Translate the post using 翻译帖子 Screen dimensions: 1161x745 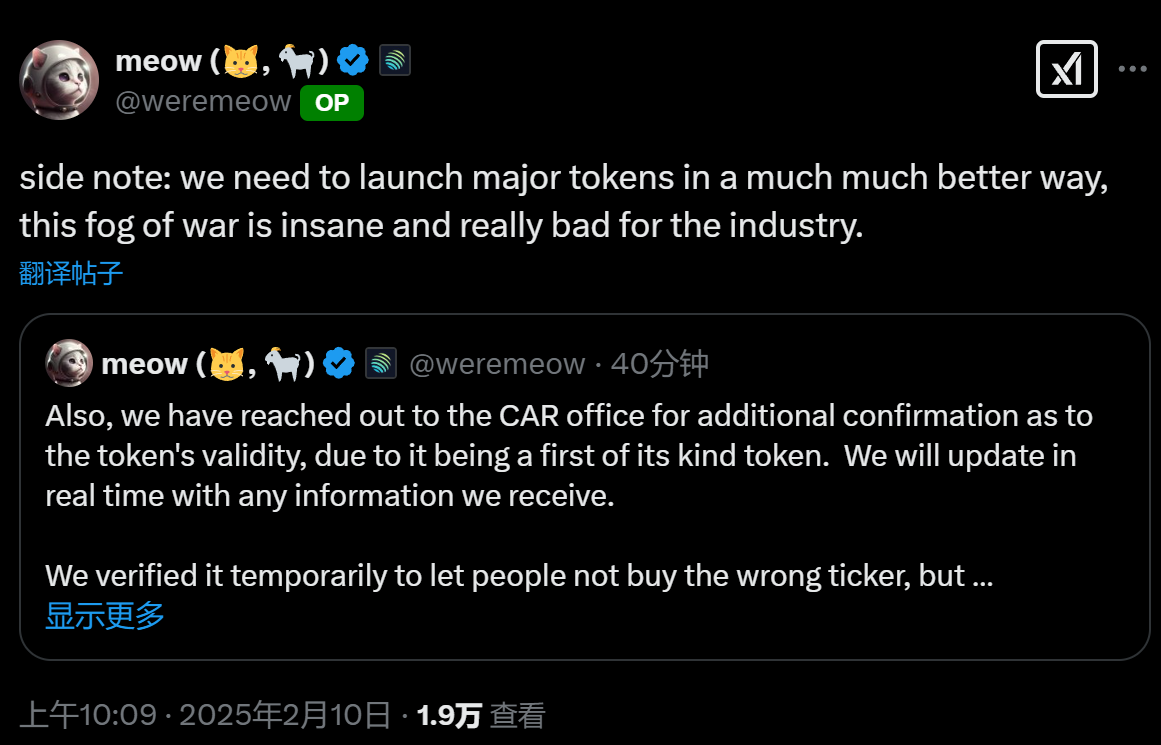click(x=68, y=272)
